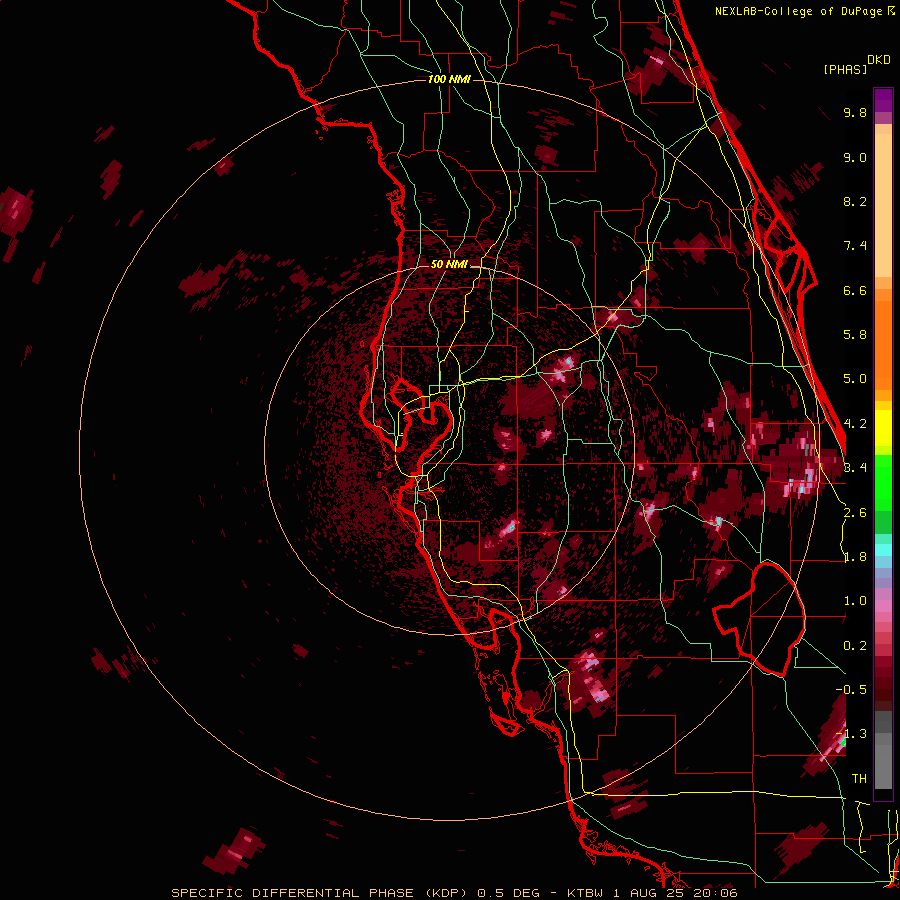Pick the bright green segment of the color bar
900x900 pixels.
(883, 481)
